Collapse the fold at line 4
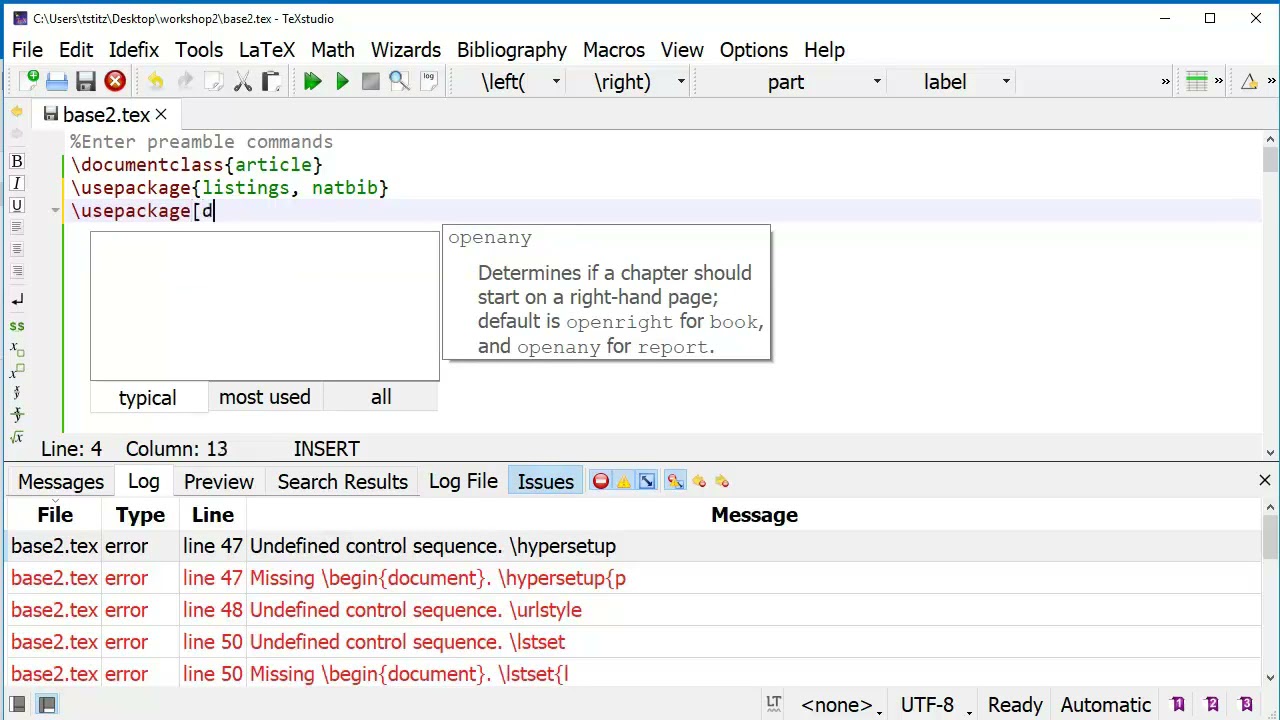The image size is (1280, 720). click(x=55, y=210)
